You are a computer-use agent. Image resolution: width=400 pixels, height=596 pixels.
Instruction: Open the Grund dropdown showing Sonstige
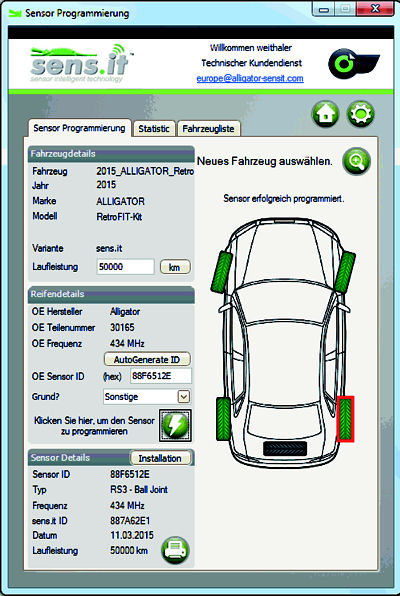tap(147, 397)
